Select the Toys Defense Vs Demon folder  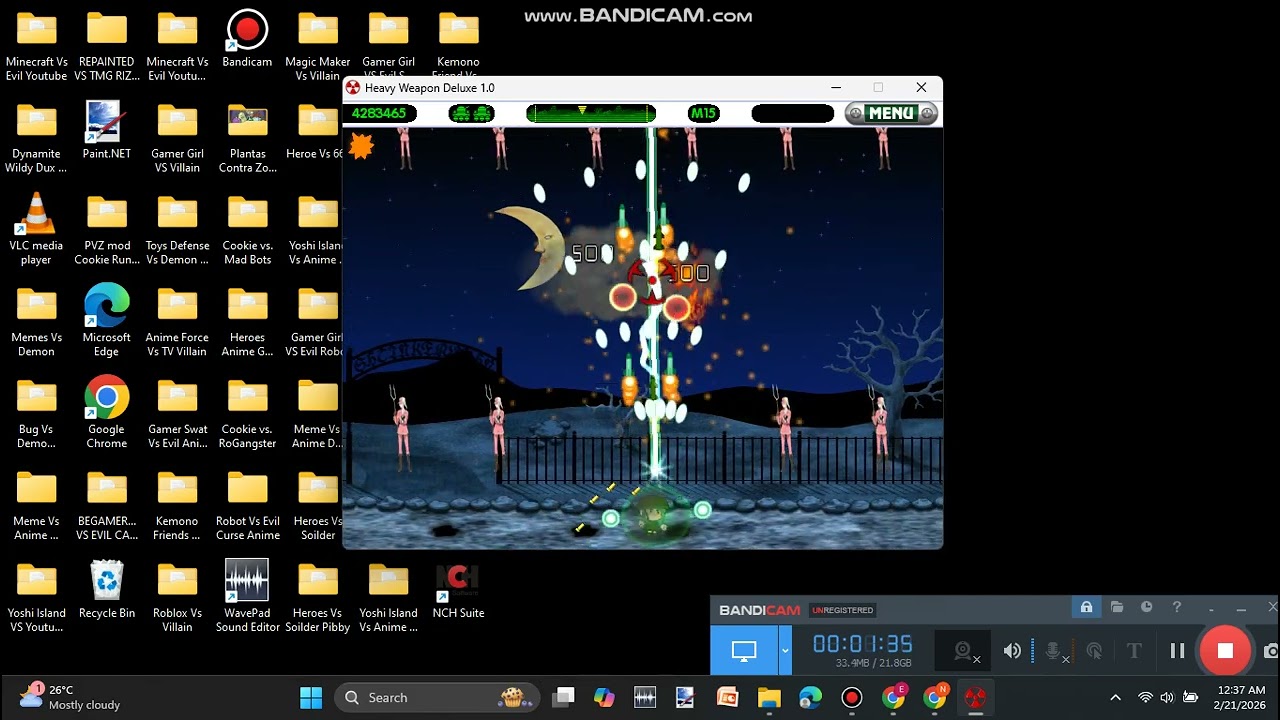point(177,230)
